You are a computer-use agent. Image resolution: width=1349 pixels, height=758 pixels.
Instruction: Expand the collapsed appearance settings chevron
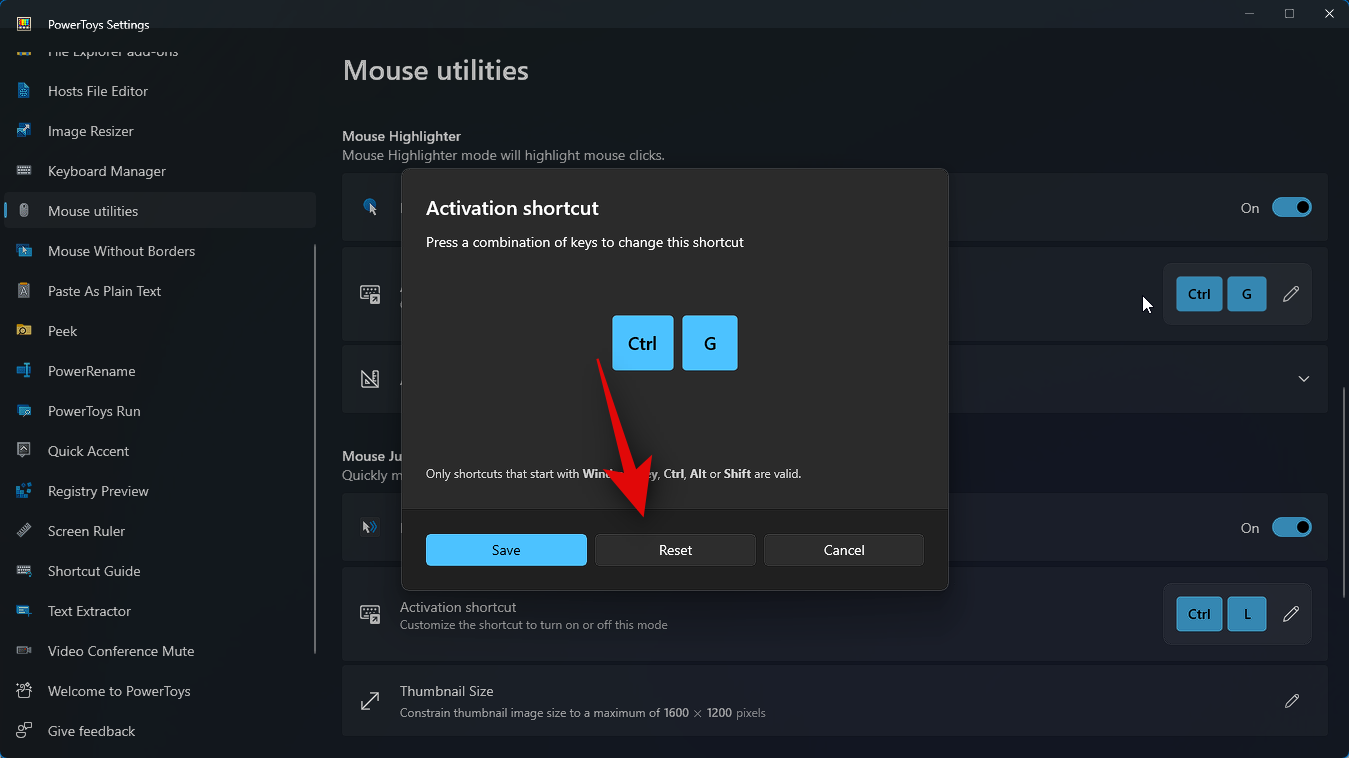point(1303,379)
